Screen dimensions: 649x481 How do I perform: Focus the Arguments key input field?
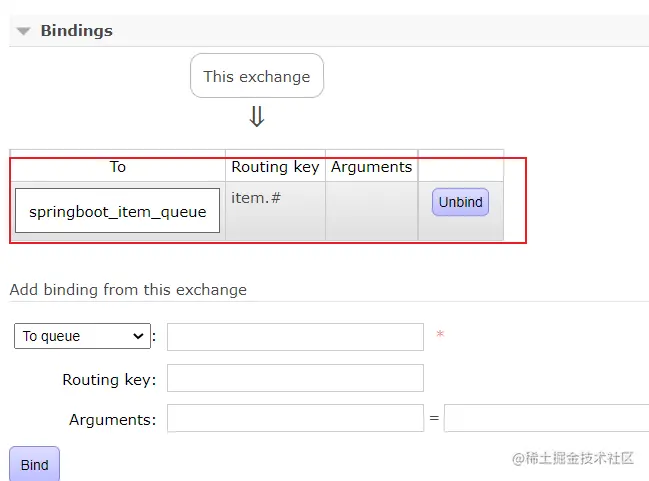[295, 418]
